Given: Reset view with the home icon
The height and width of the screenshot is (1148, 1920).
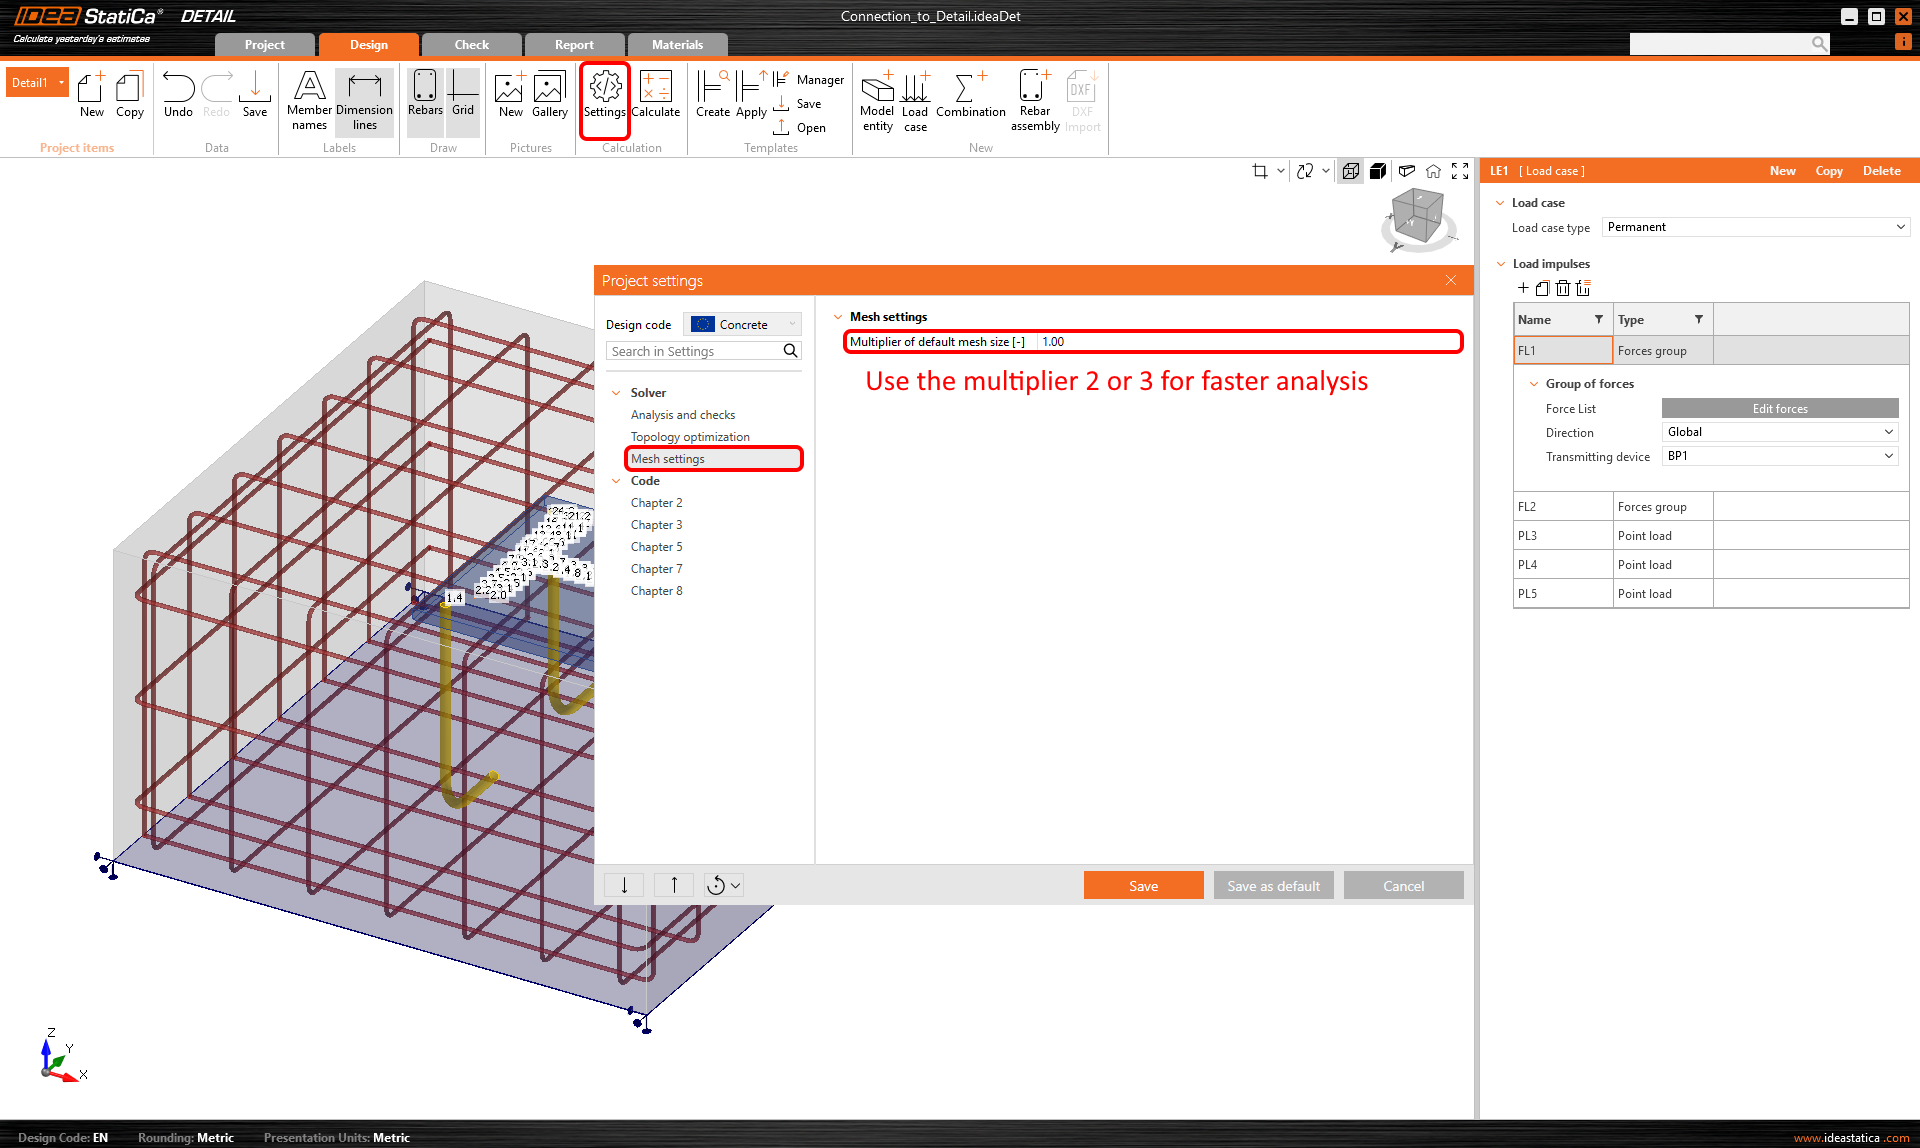Looking at the screenshot, I should [1433, 171].
